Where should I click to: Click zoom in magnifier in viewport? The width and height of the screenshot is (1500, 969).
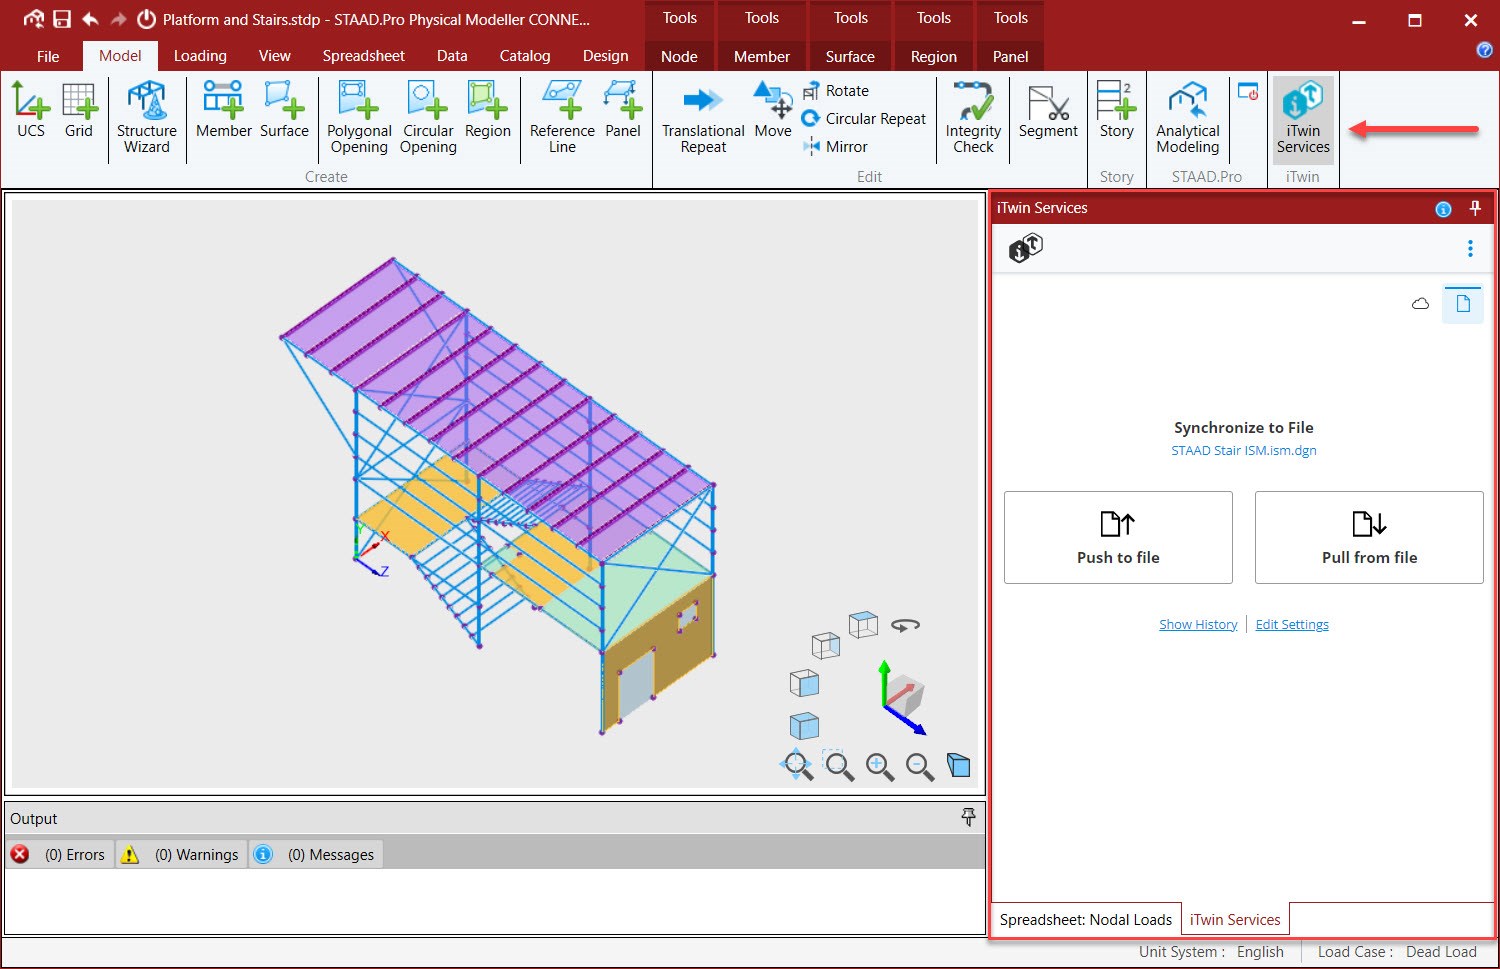(x=880, y=767)
